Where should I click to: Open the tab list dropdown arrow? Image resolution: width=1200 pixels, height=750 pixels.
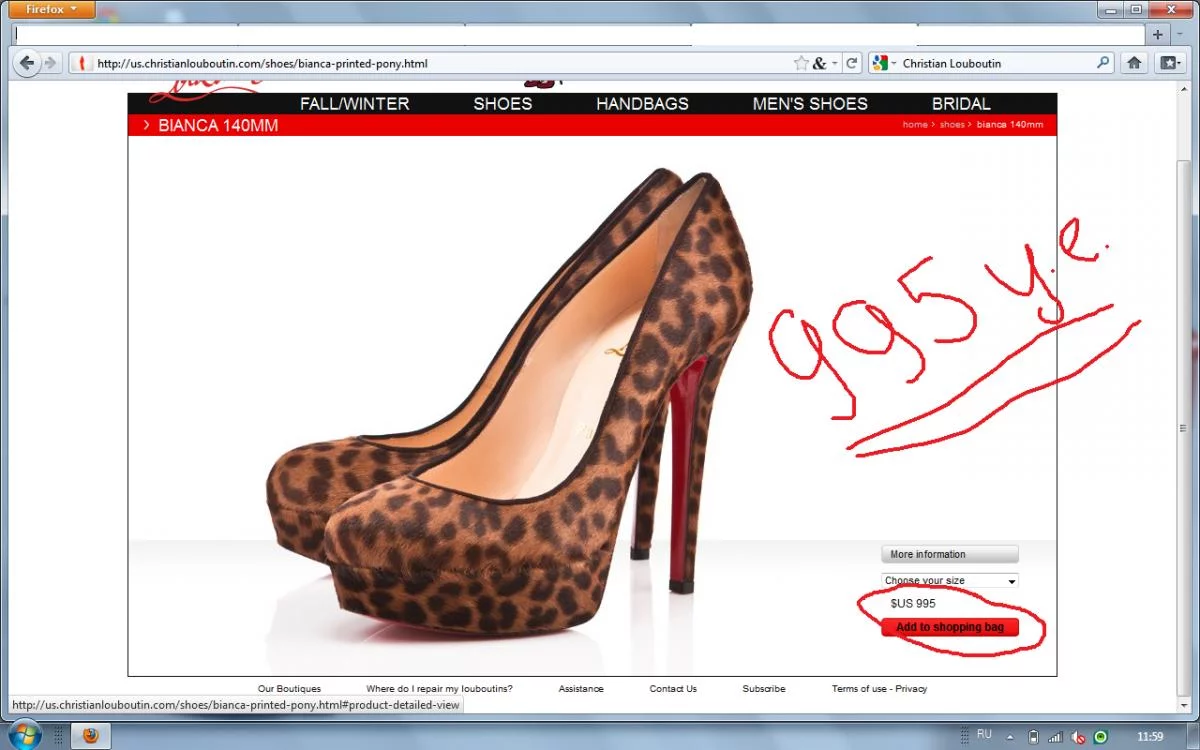point(1180,34)
